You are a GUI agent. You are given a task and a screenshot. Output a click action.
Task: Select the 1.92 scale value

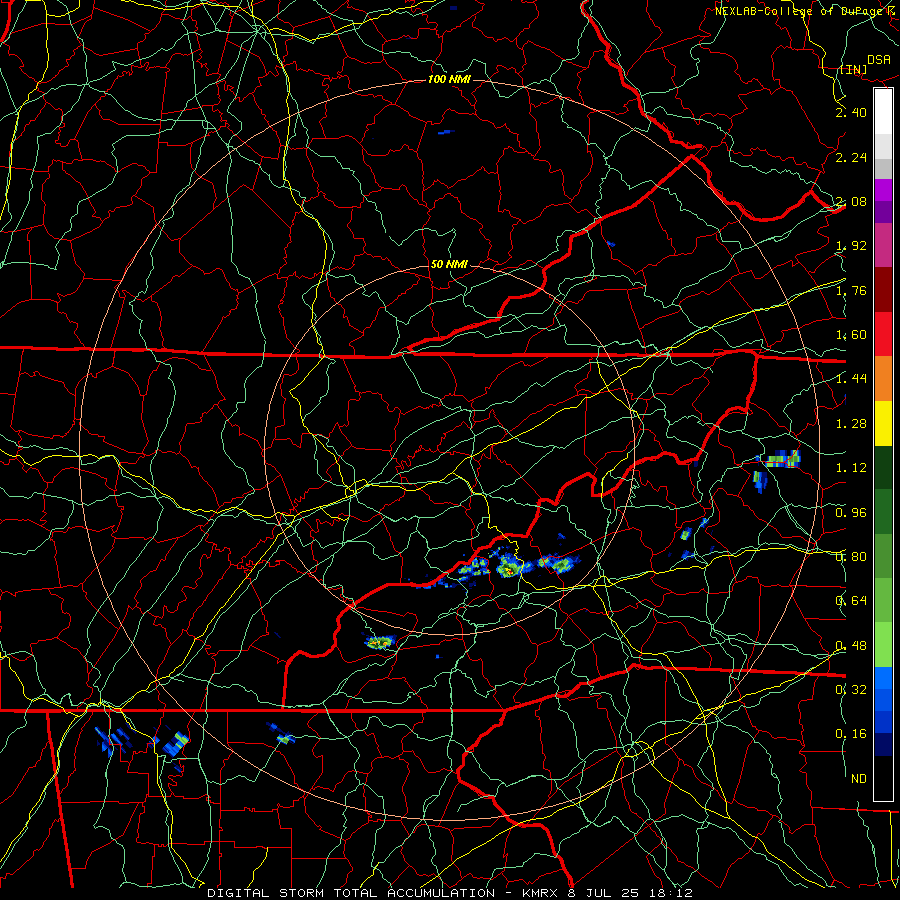point(852,246)
